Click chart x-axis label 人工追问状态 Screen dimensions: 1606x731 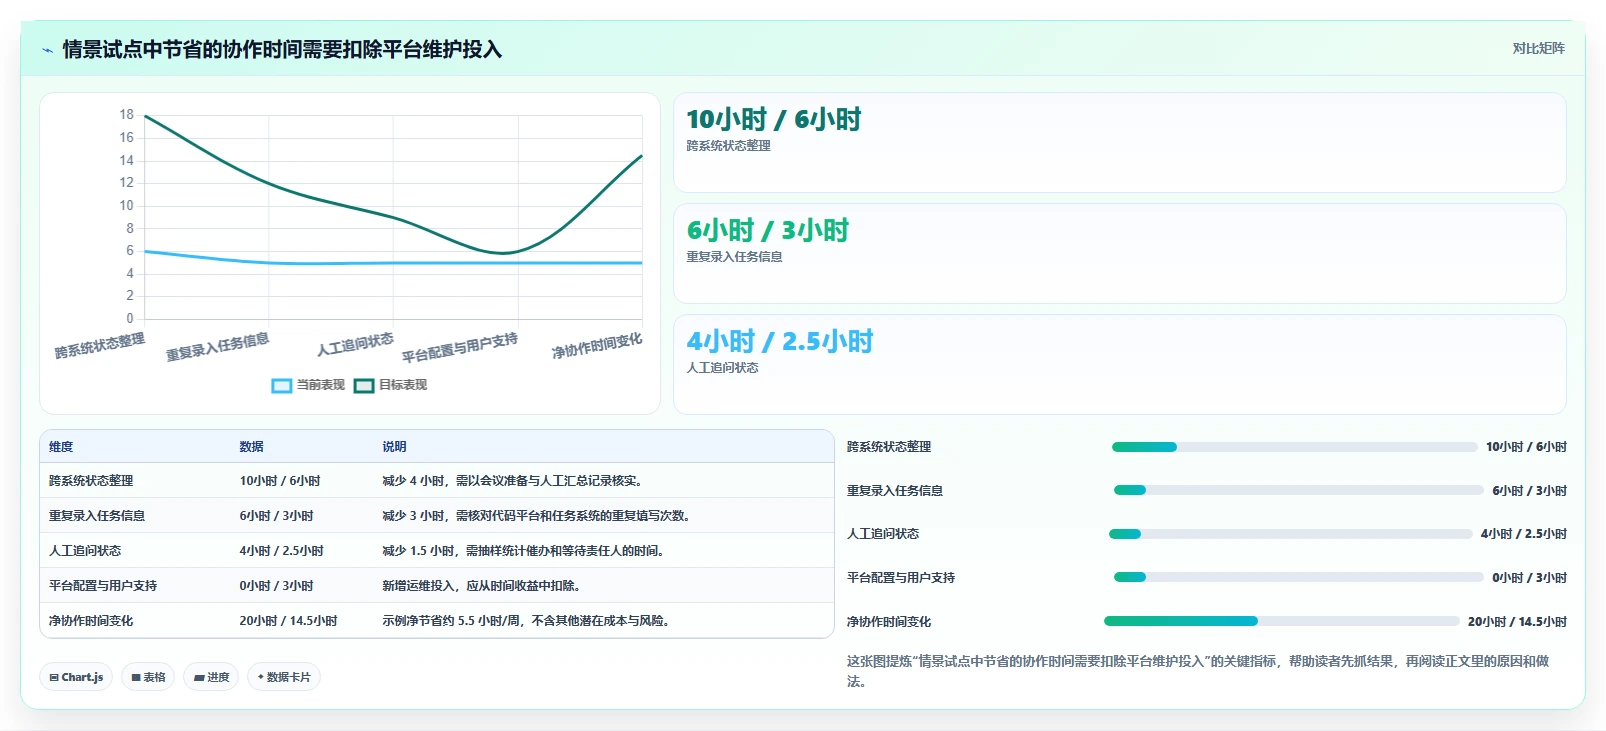tap(355, 344)
